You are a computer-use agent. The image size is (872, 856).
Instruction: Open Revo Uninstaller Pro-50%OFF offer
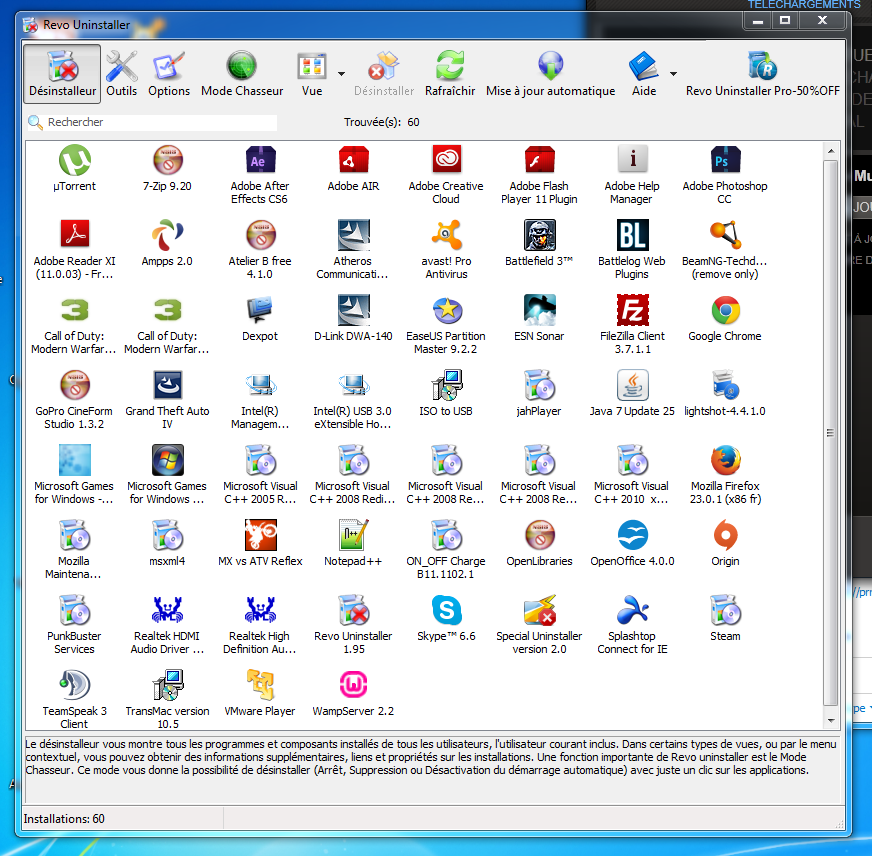(762, 74)
